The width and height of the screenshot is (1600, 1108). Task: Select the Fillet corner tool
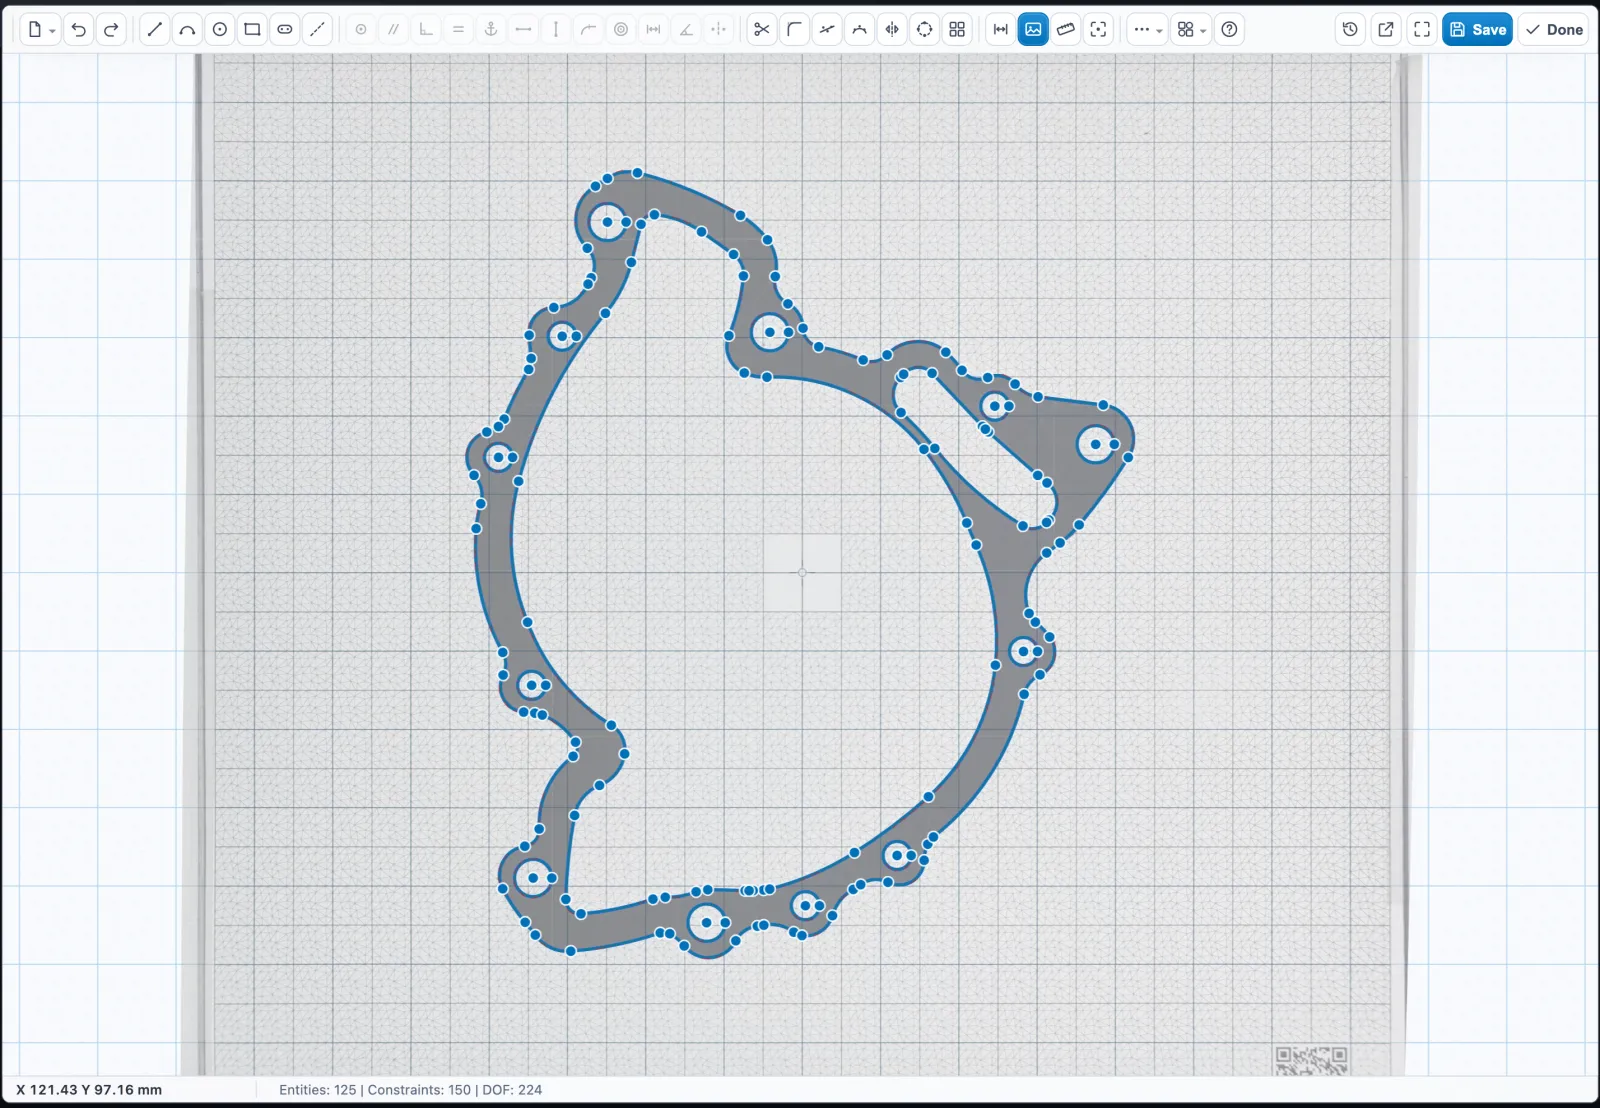click(x=794, y=30)
